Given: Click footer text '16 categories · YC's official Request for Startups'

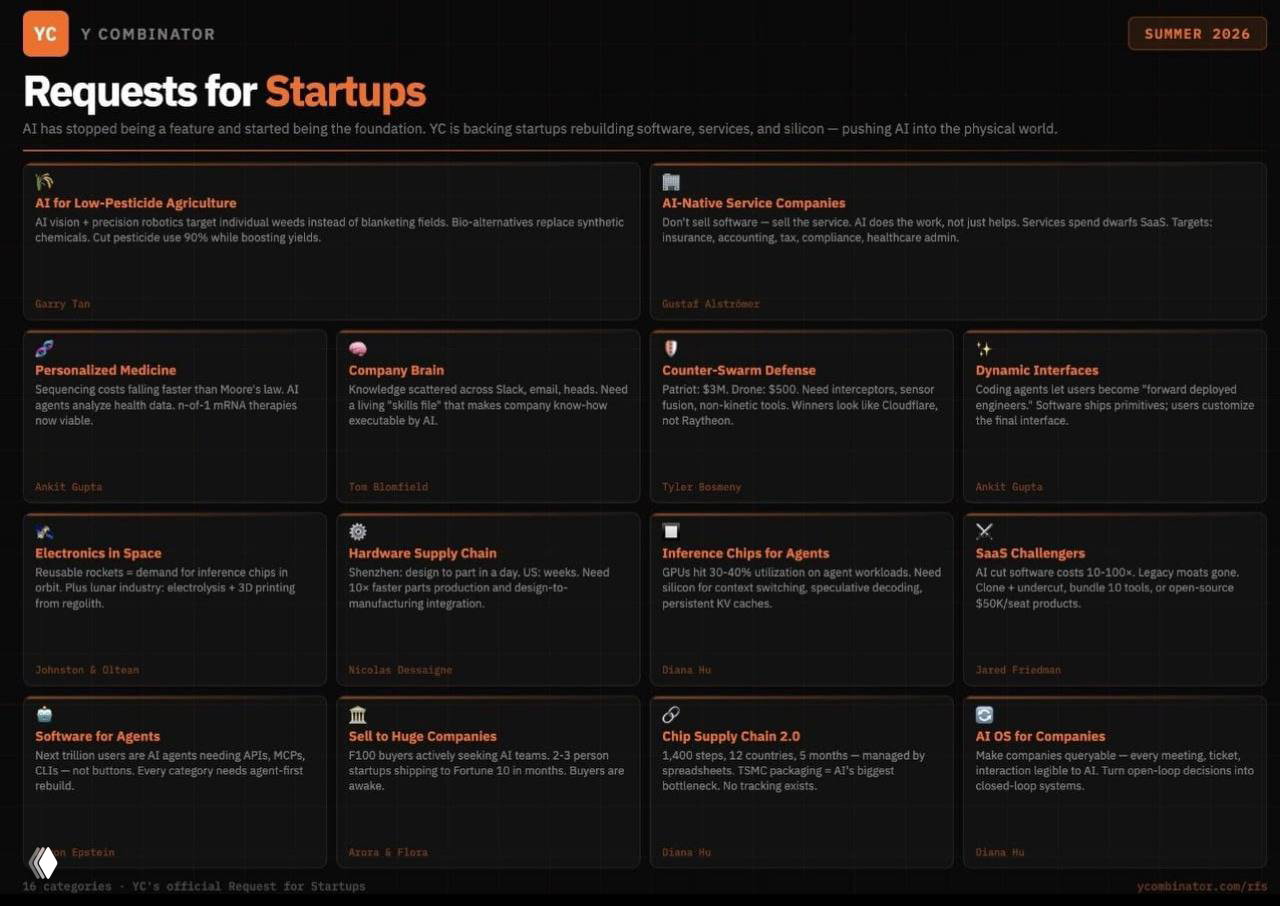Looking at the screenshot, I should [x=194, y=886].
